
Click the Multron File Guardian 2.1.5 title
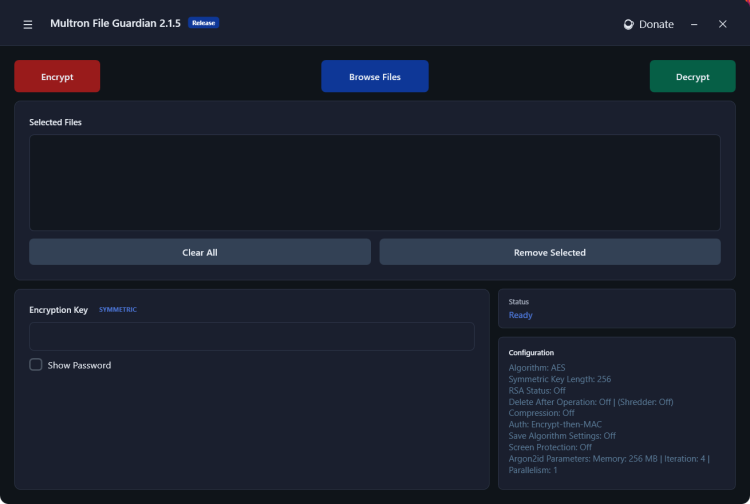(x=115, y=23)
